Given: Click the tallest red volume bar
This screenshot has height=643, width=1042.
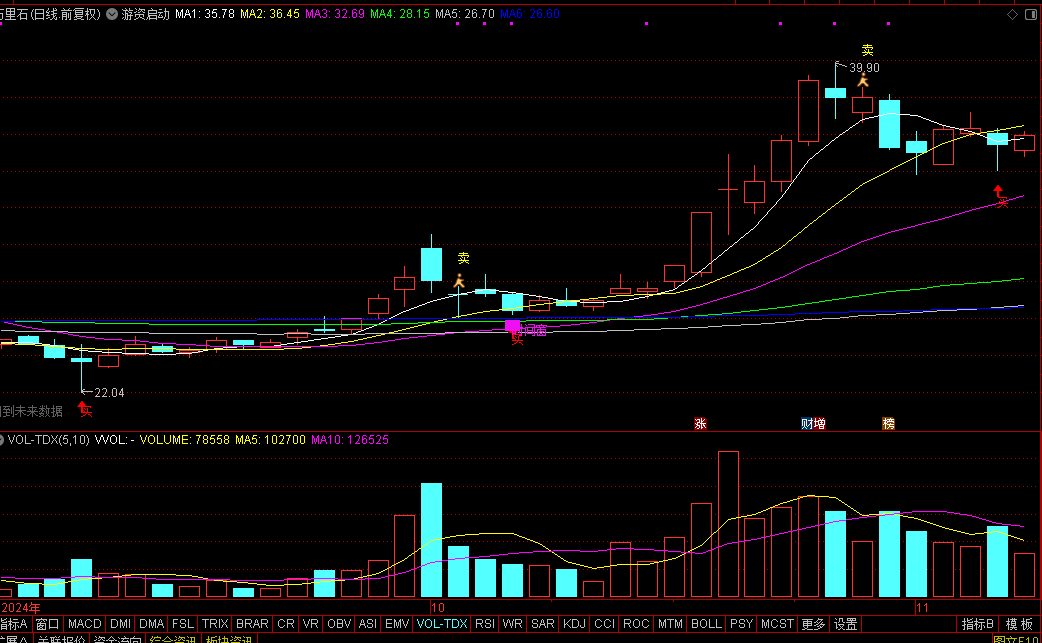Looking at the screenshot, I should (728, 524).
